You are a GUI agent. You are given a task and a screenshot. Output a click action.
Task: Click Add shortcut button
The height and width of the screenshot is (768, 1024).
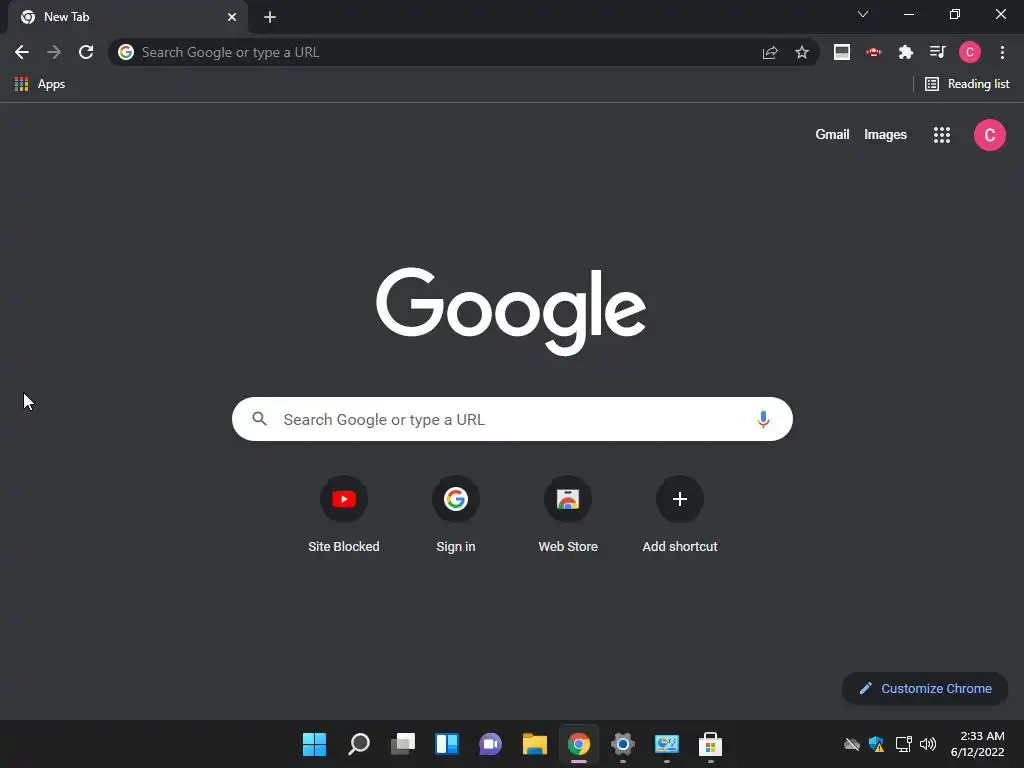680,515
